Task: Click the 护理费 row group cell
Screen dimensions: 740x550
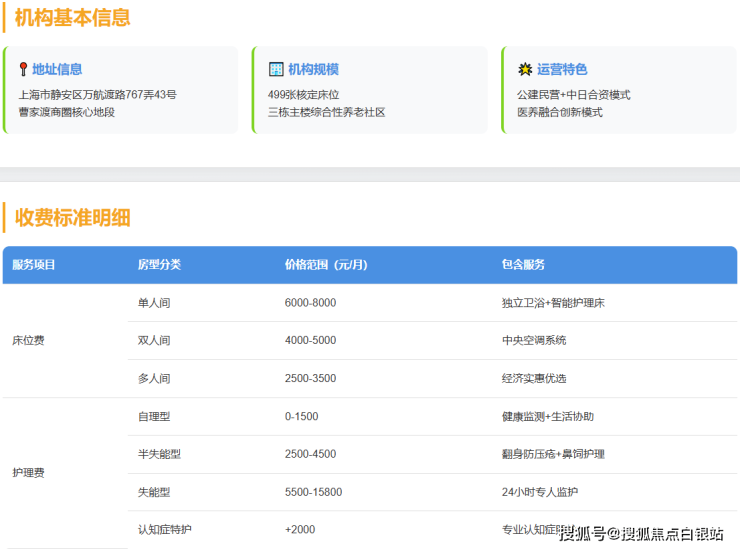Action: [x=28, y=473]
